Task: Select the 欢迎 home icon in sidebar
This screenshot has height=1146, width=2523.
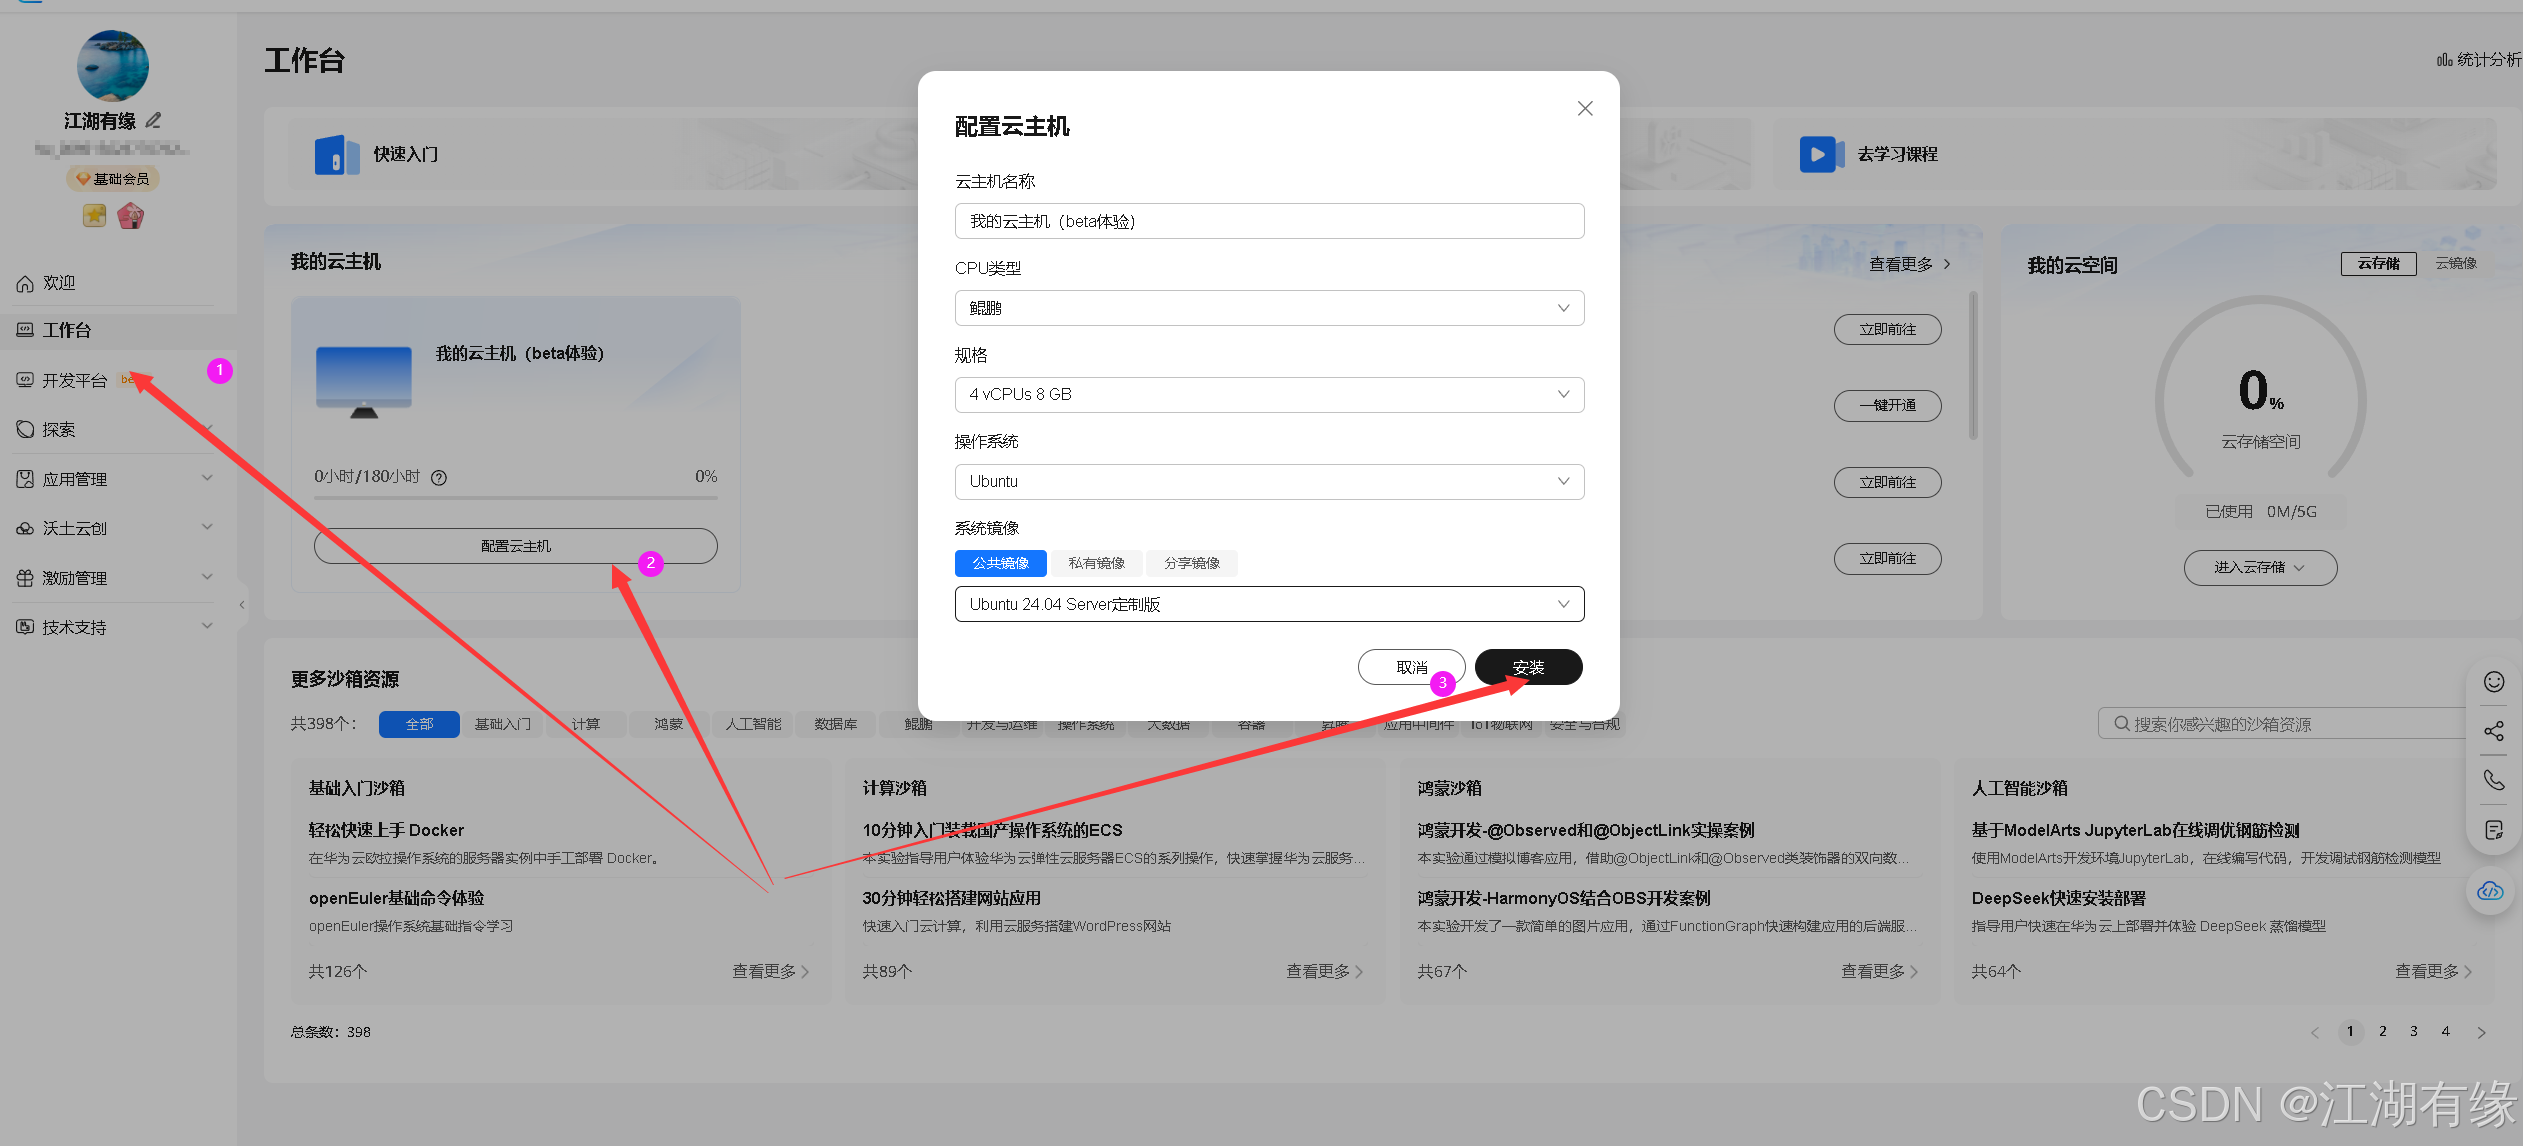Action: (25, 283)
